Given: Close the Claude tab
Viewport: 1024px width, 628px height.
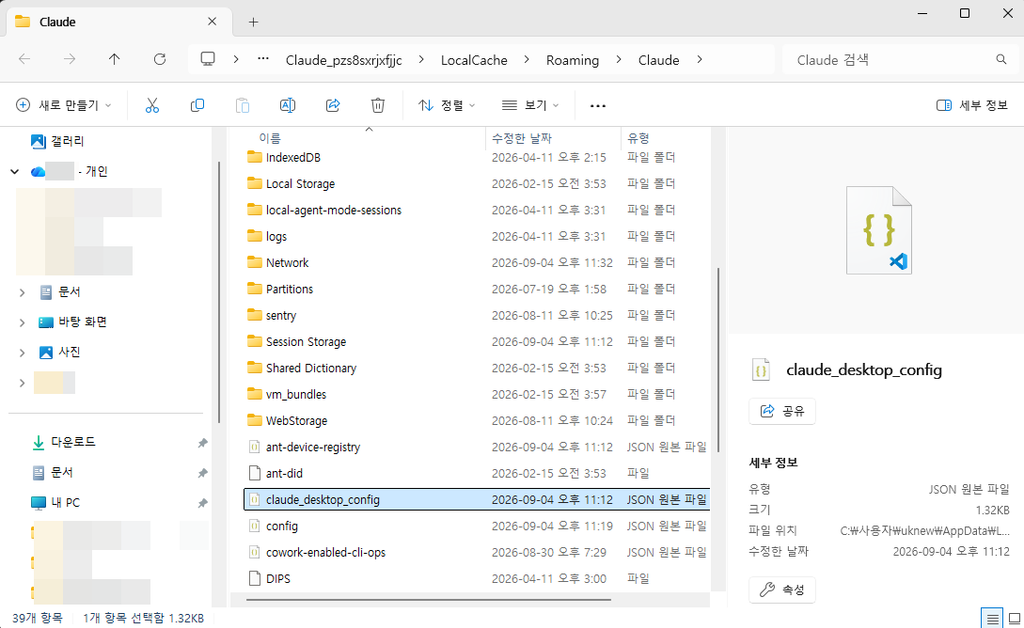Looking at the screenshot, I should click(212, 22).
